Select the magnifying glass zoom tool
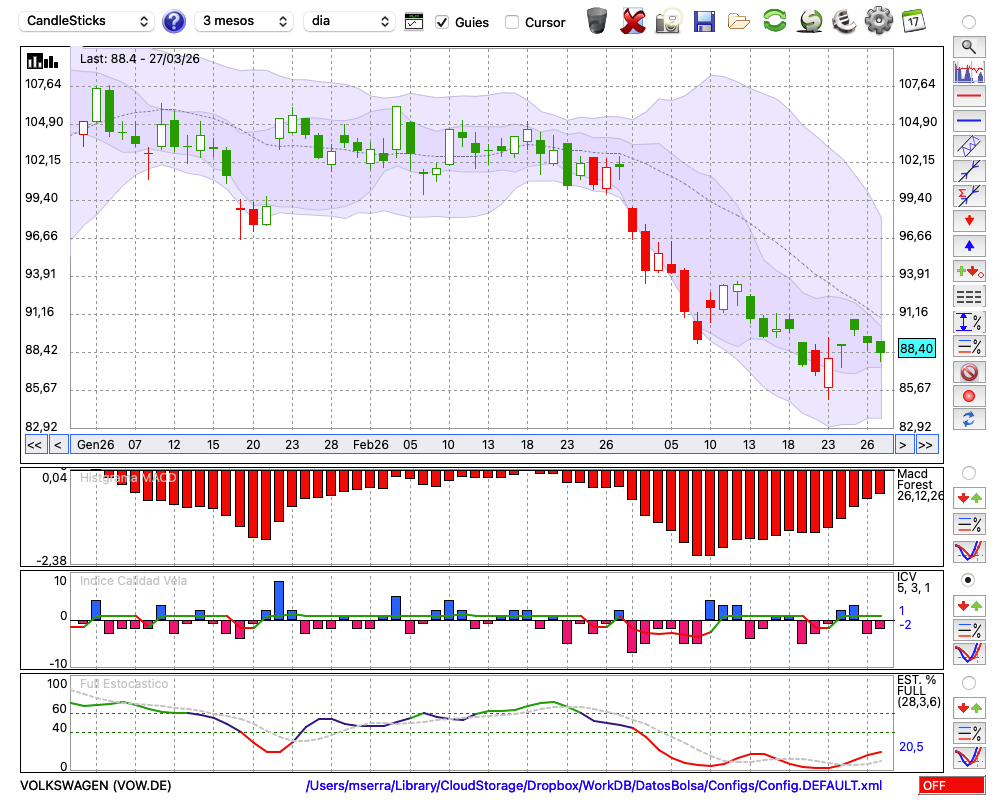This screenshot has width=1000, height=800. click(968, 46)
